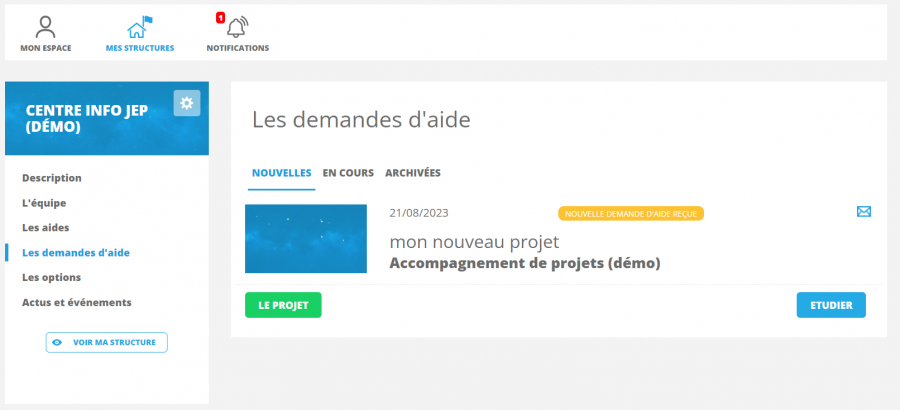This screenshot has width=900, height=410.
Task: Click the blue Etudier button
Action: (831, 305)
